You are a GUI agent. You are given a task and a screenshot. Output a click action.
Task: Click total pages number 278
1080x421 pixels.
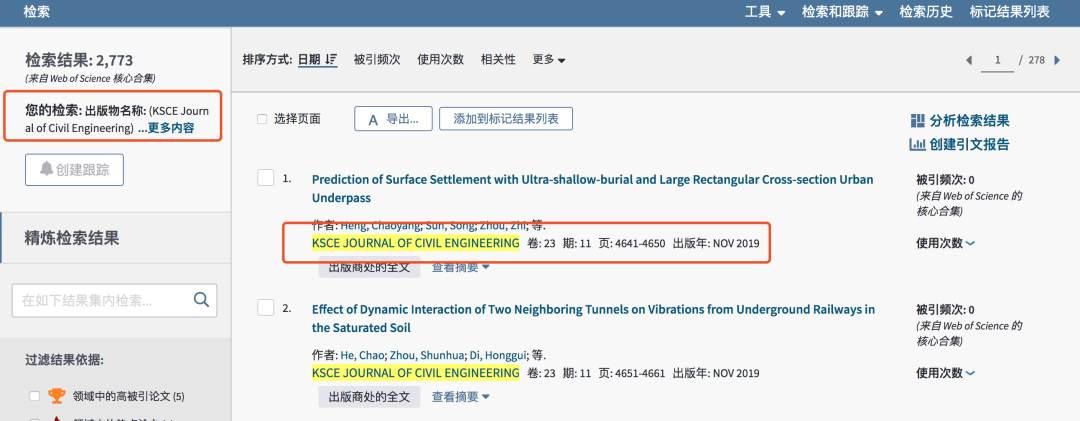1037,61
